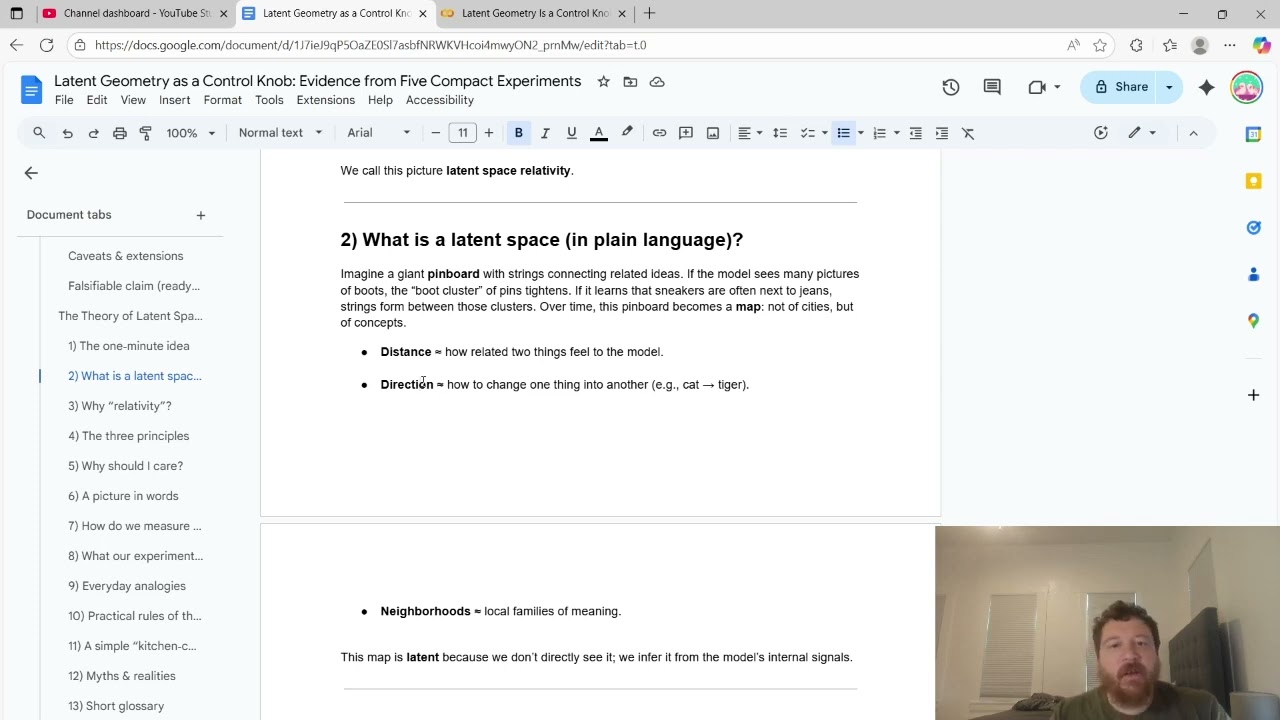Image resolution: width=1280 pixels, height=720 pixels.
Task: Decrease font size with minus button
Action: [x=435, y=133]
